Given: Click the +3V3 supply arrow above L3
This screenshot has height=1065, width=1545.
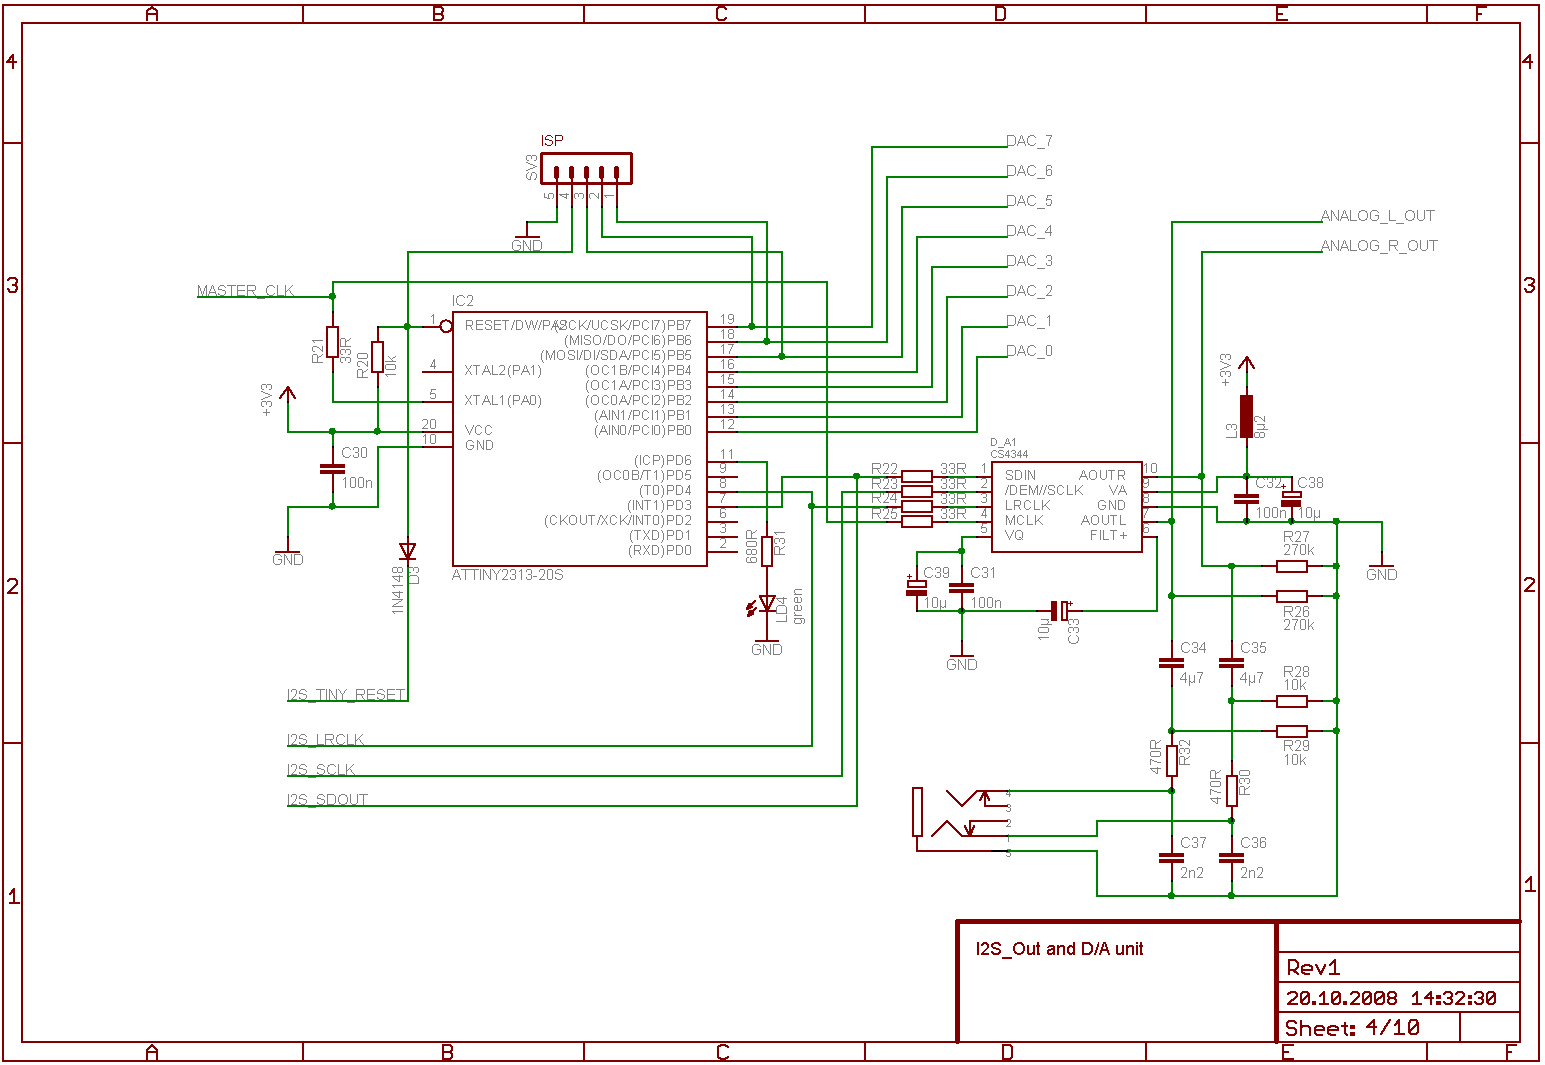Looking at the screenshot, I should pos(1246,366).
